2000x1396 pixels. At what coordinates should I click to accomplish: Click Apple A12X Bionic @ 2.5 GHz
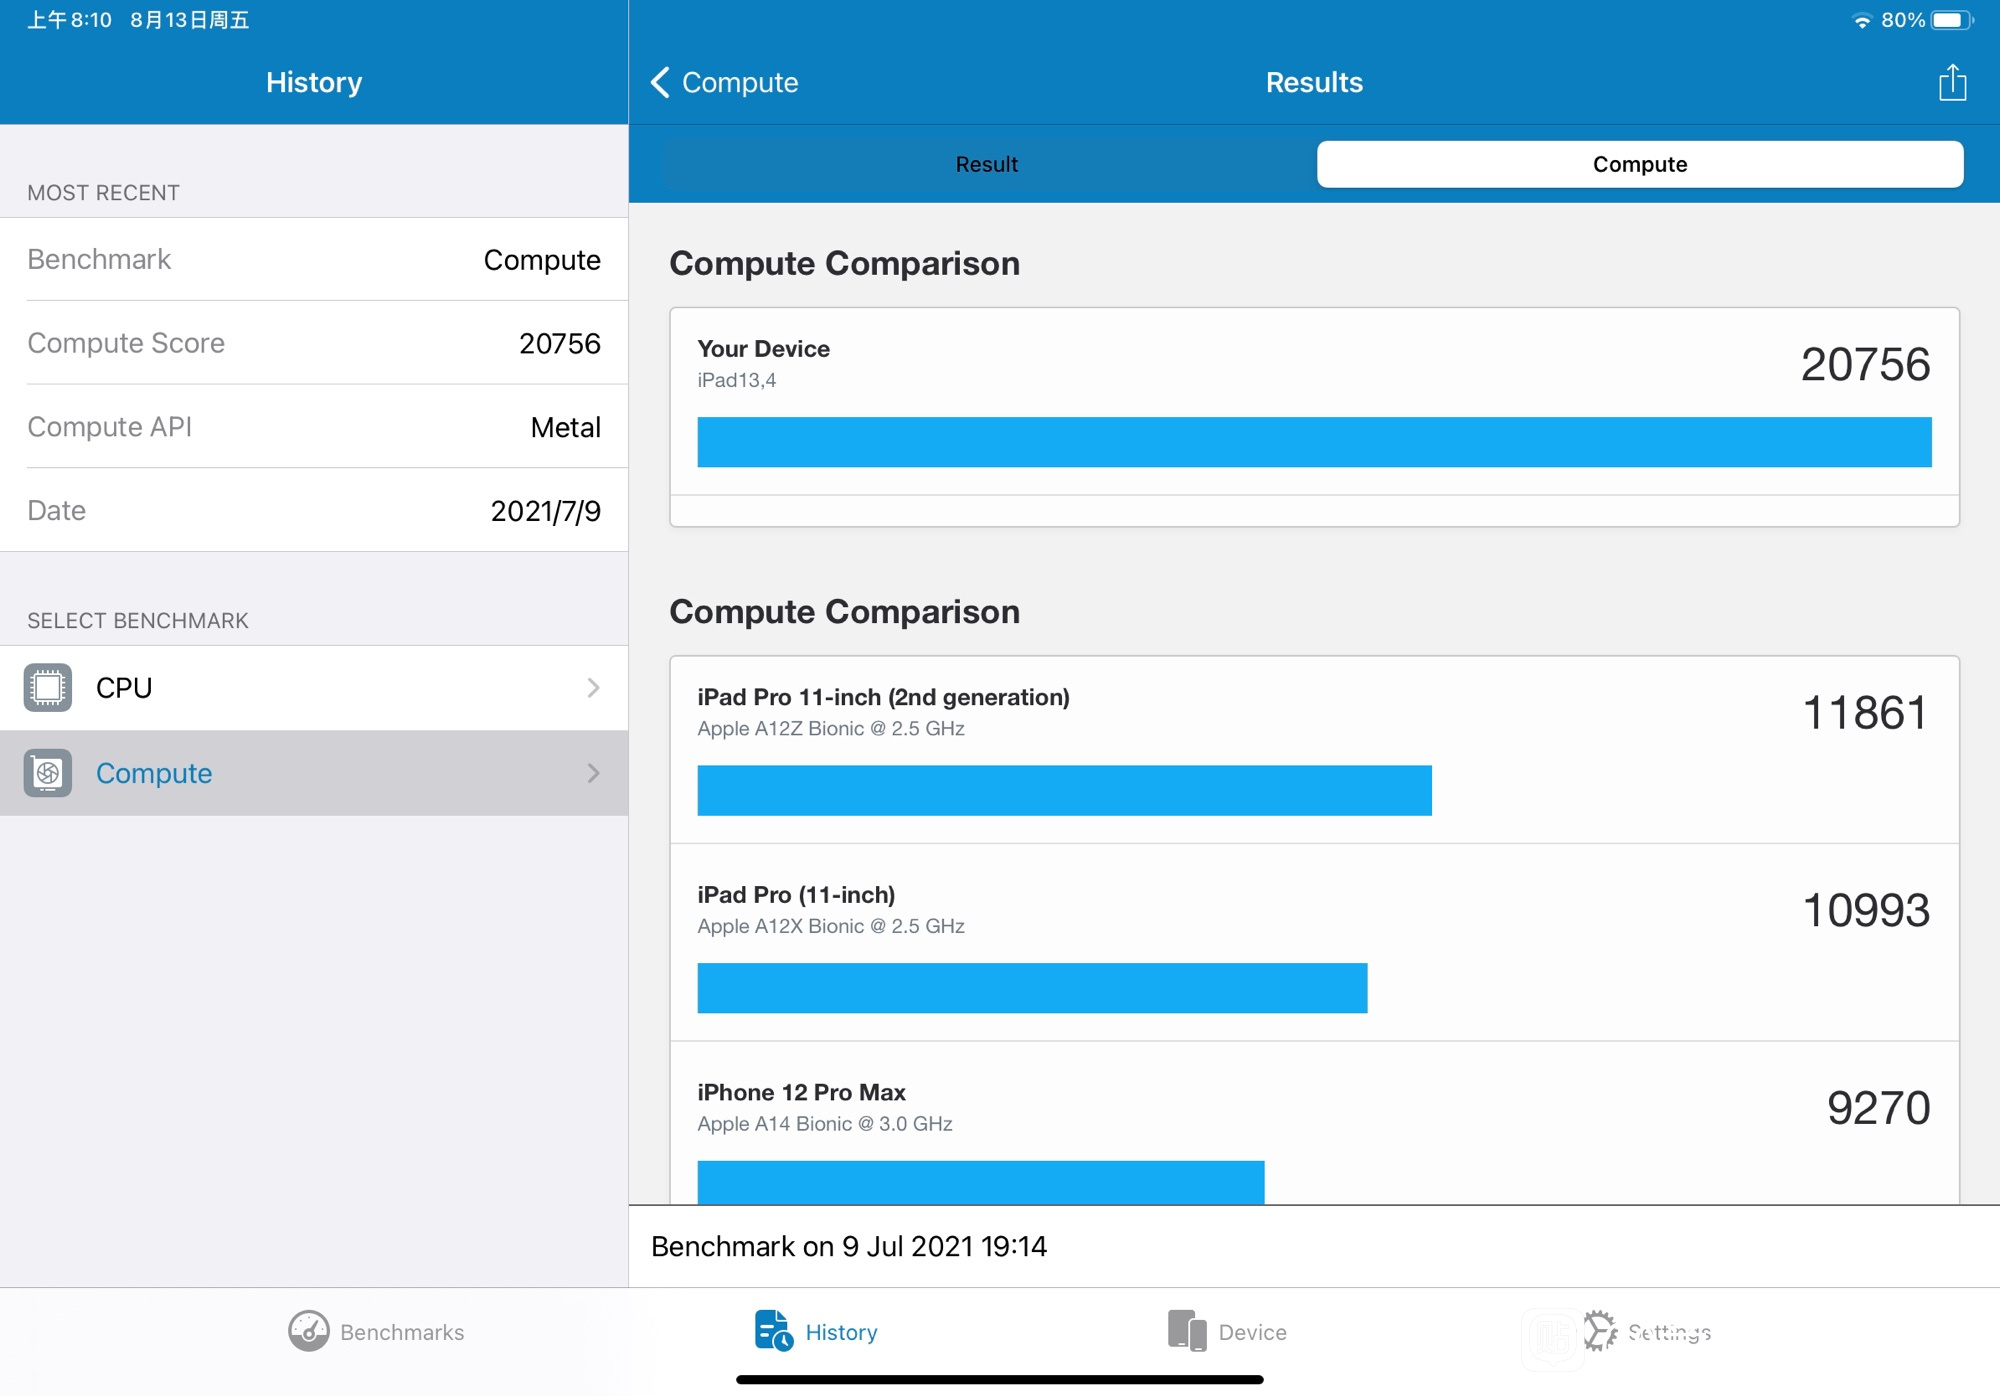pos(830,926)
